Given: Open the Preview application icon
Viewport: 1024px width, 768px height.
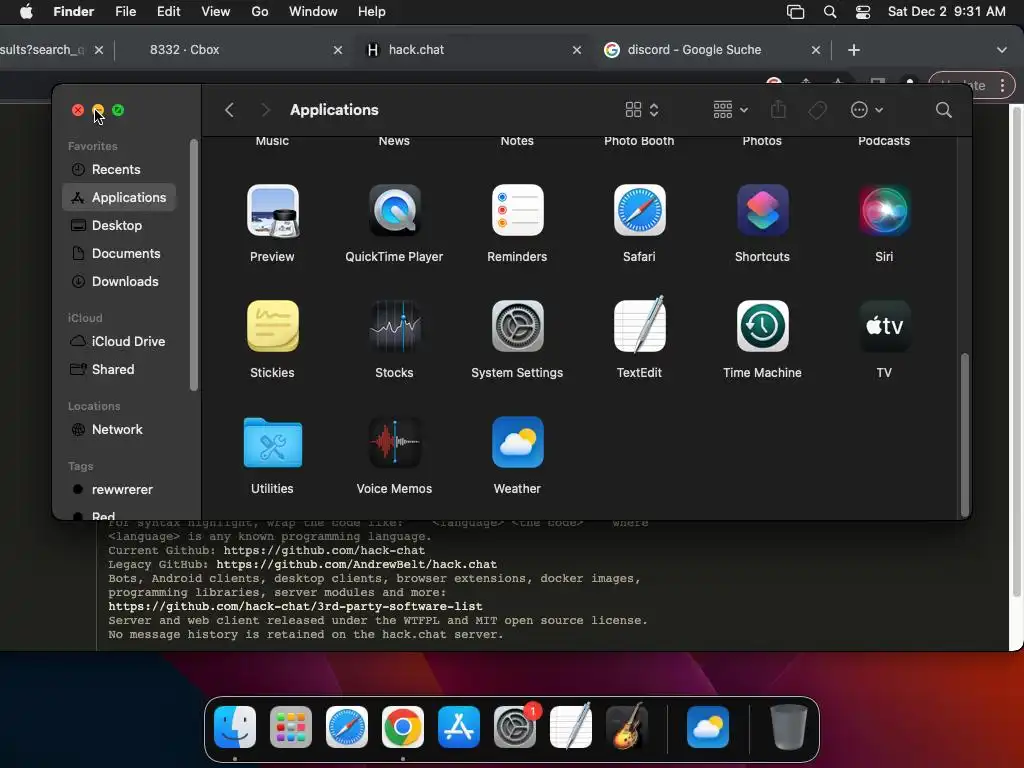Looking at the screenshot, I should [272, 210].
